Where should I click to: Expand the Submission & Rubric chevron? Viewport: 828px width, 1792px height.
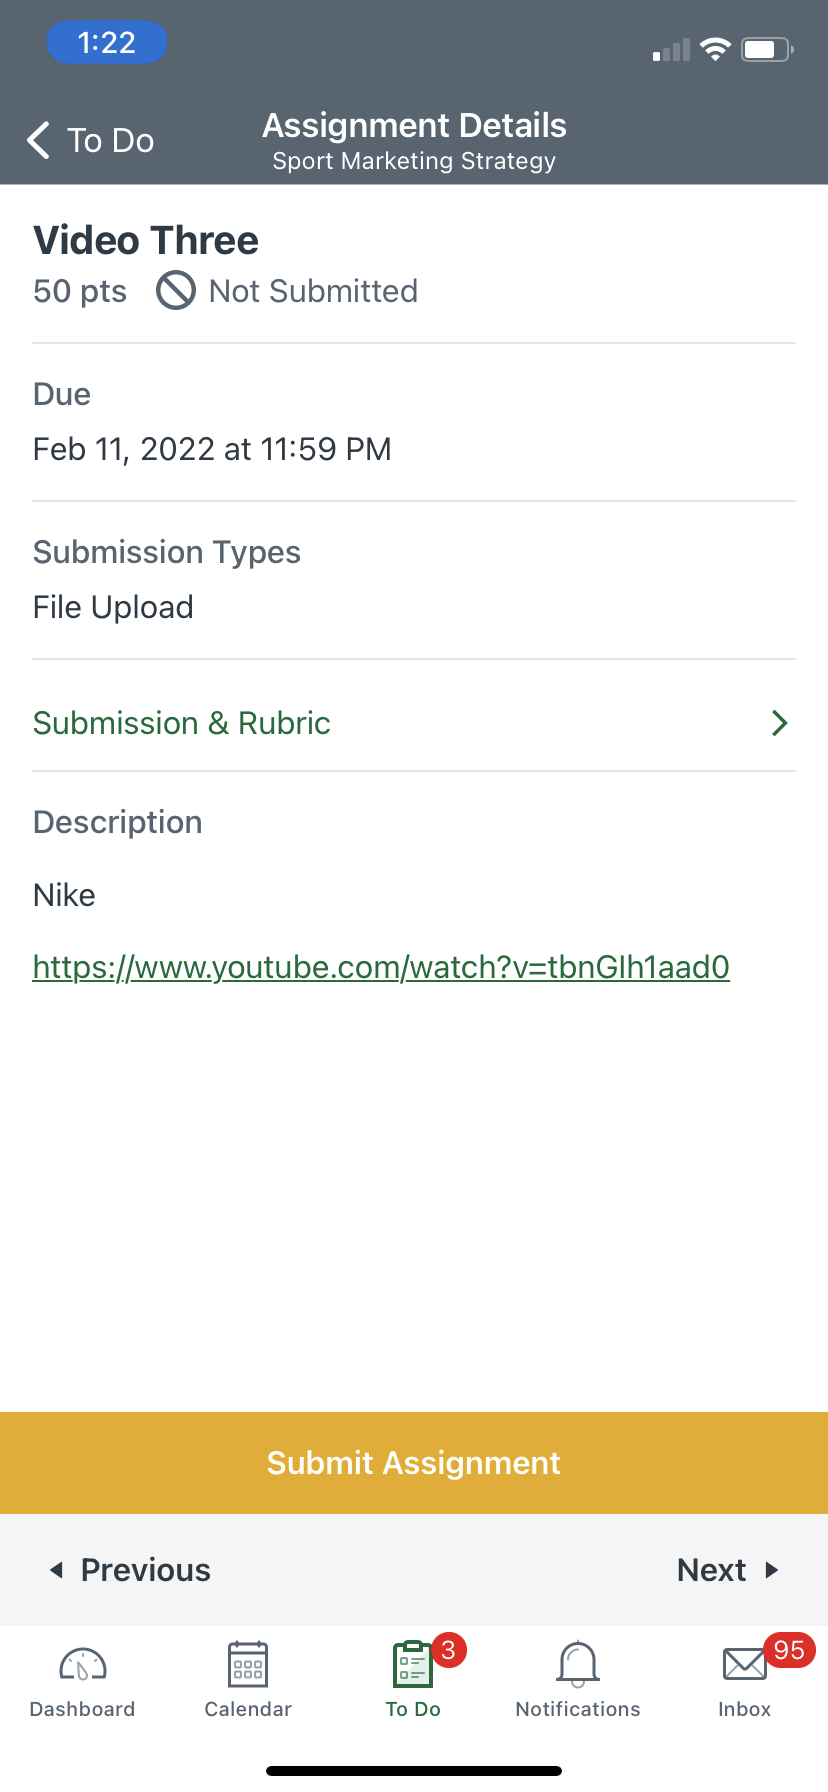pos(780,723)
